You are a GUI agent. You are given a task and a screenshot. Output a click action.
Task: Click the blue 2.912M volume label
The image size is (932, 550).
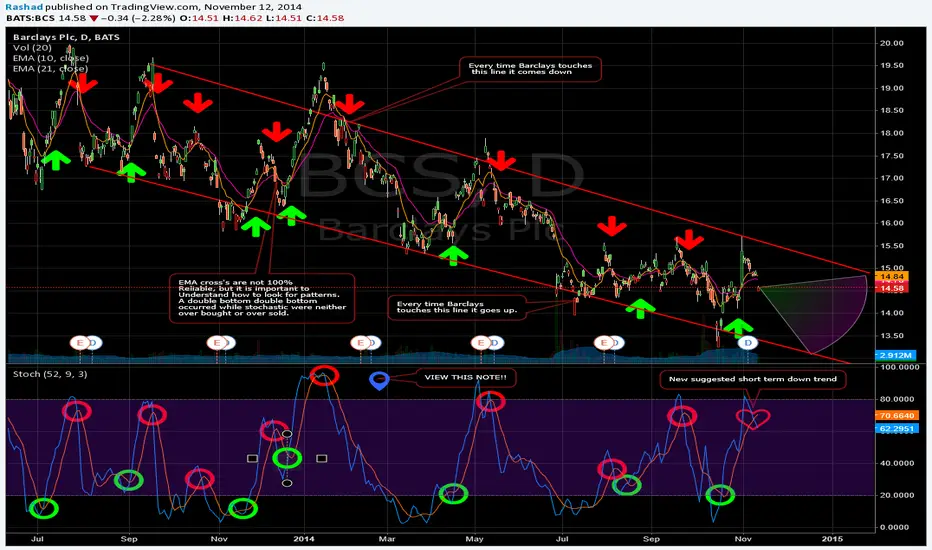tap(895, 355)
